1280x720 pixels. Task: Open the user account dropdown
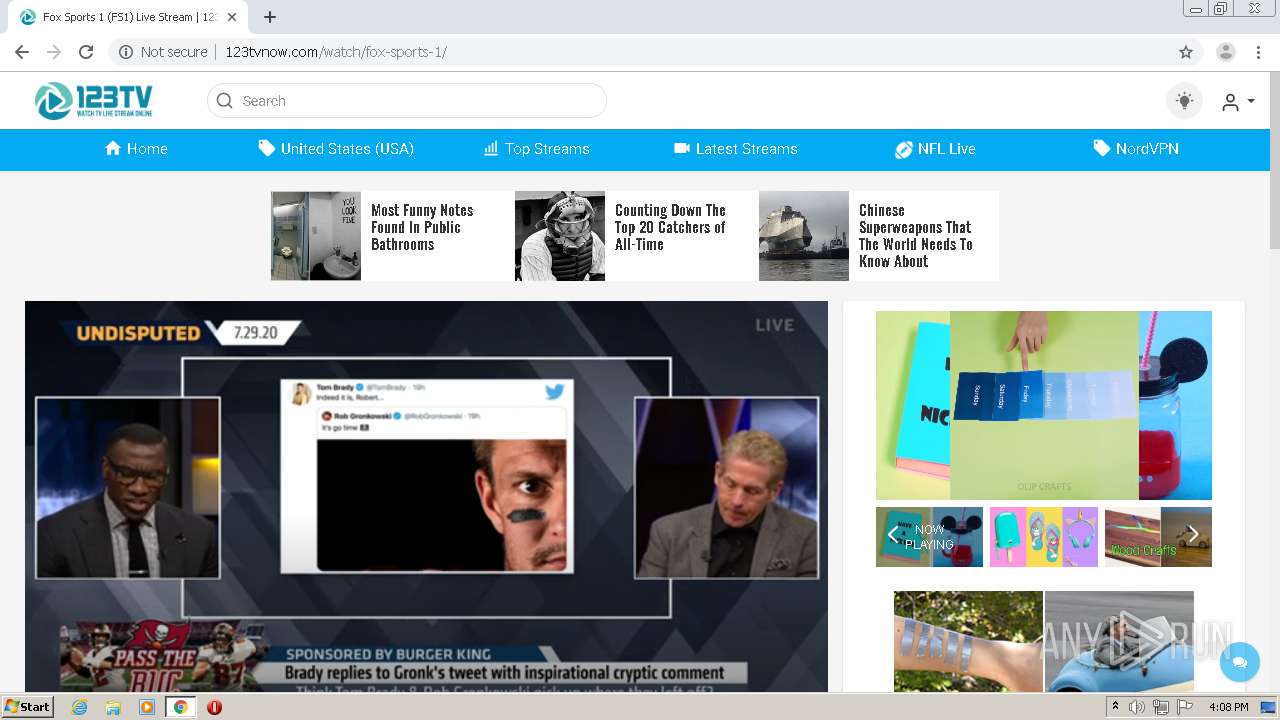(x=1238, y=101)
